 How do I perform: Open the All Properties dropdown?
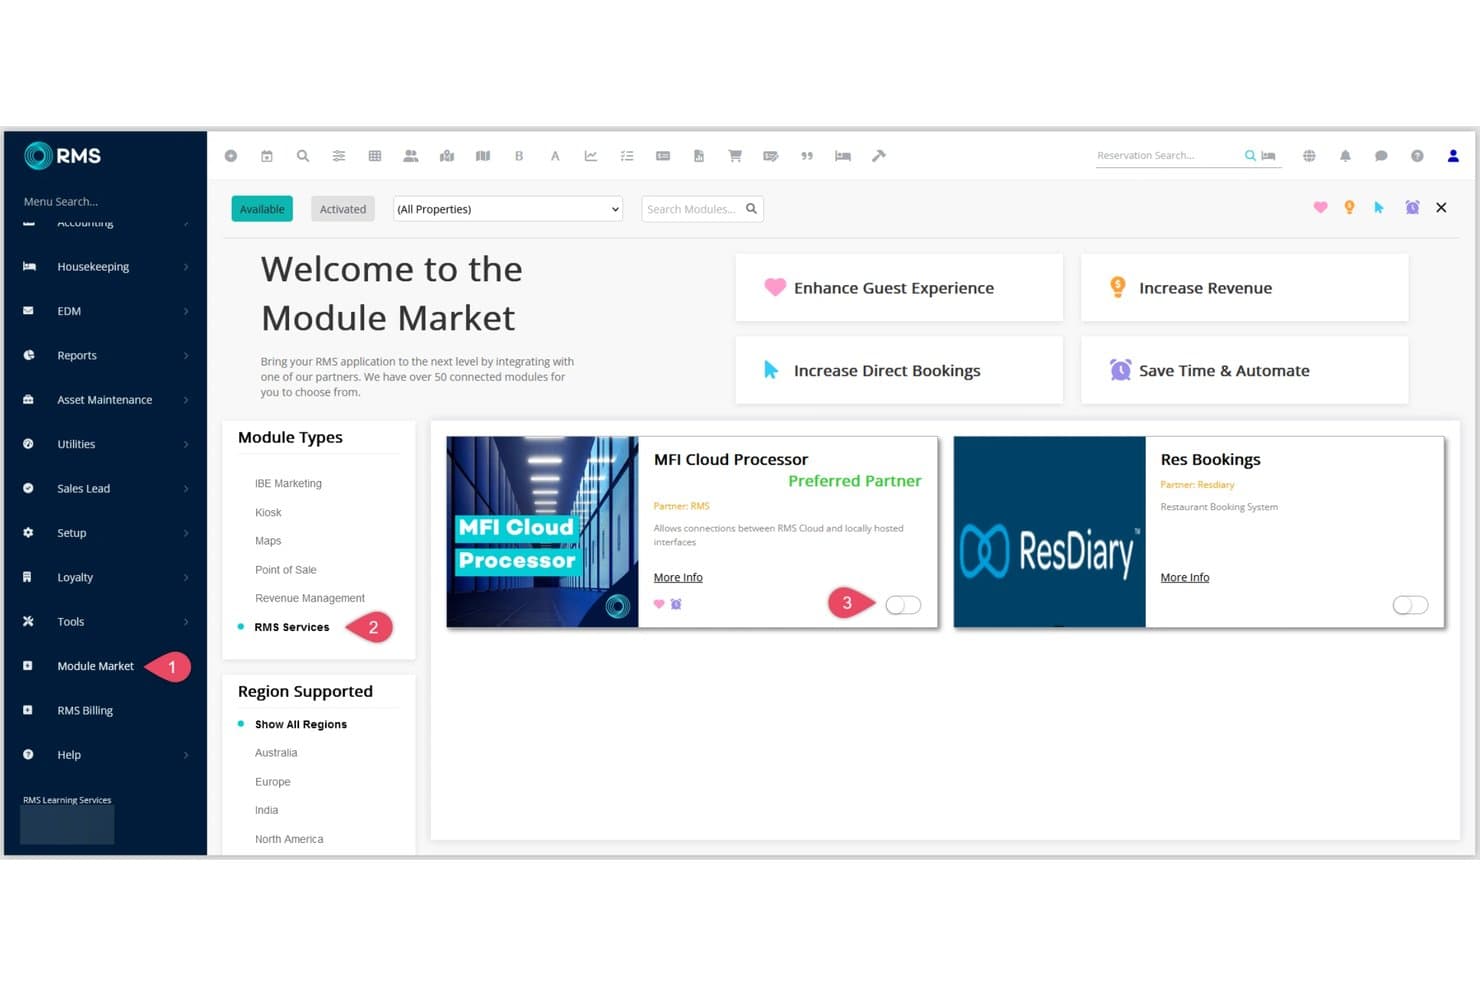[x=508, y=209]
